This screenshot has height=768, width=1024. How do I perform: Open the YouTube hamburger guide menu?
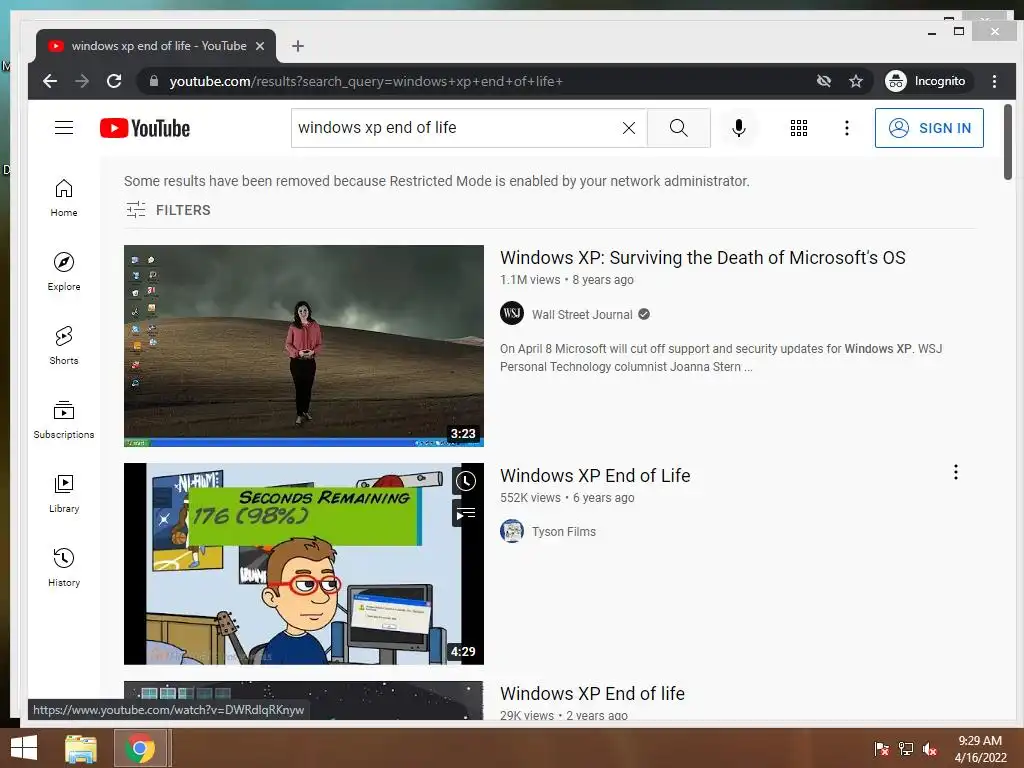[63, 127]
